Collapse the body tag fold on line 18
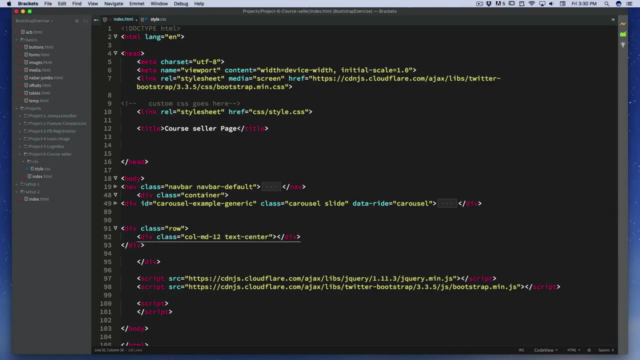The height and width of the screenshot is (360, 640). (116, 178)
